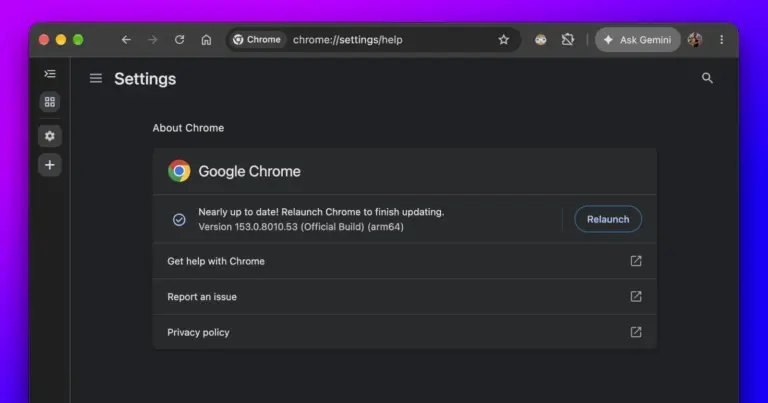This screenshot has height=403, width=768.
Task: Open Report an issue
Action: coord(405,297)
